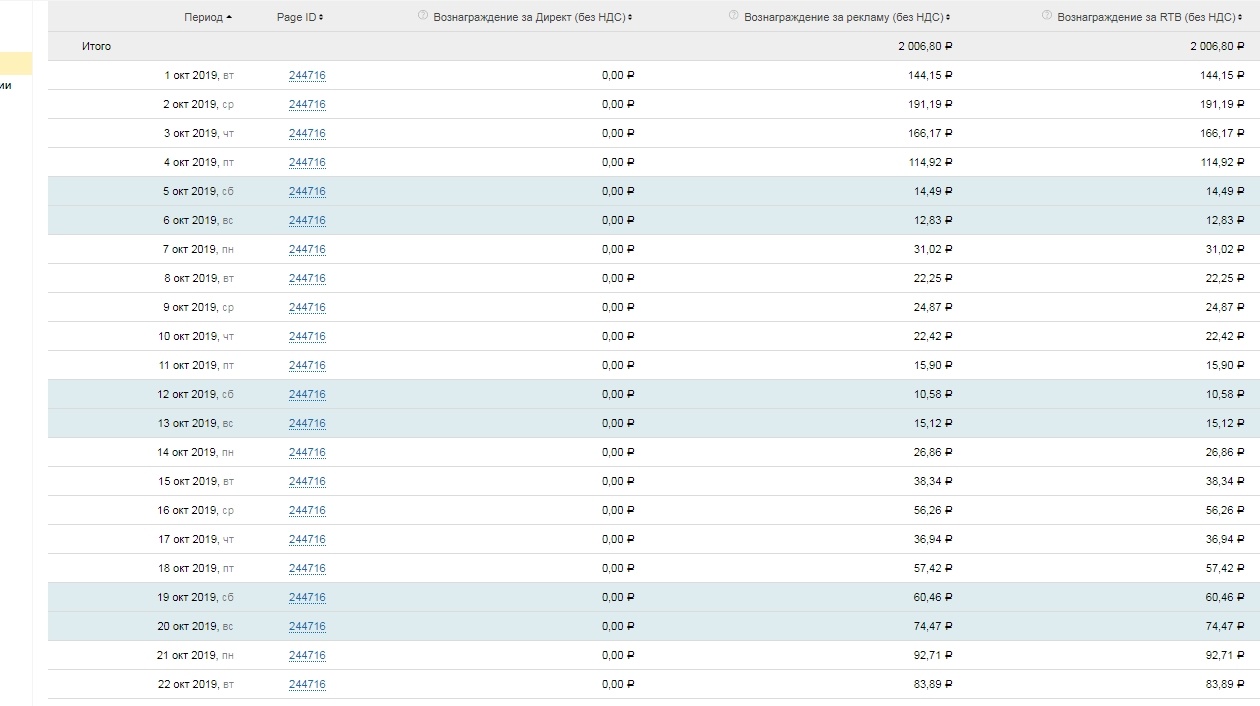Screen dimensions: 1260x706
Task: Open Page ID 244716 for 14 окт 2019
Action: point(307,452)
